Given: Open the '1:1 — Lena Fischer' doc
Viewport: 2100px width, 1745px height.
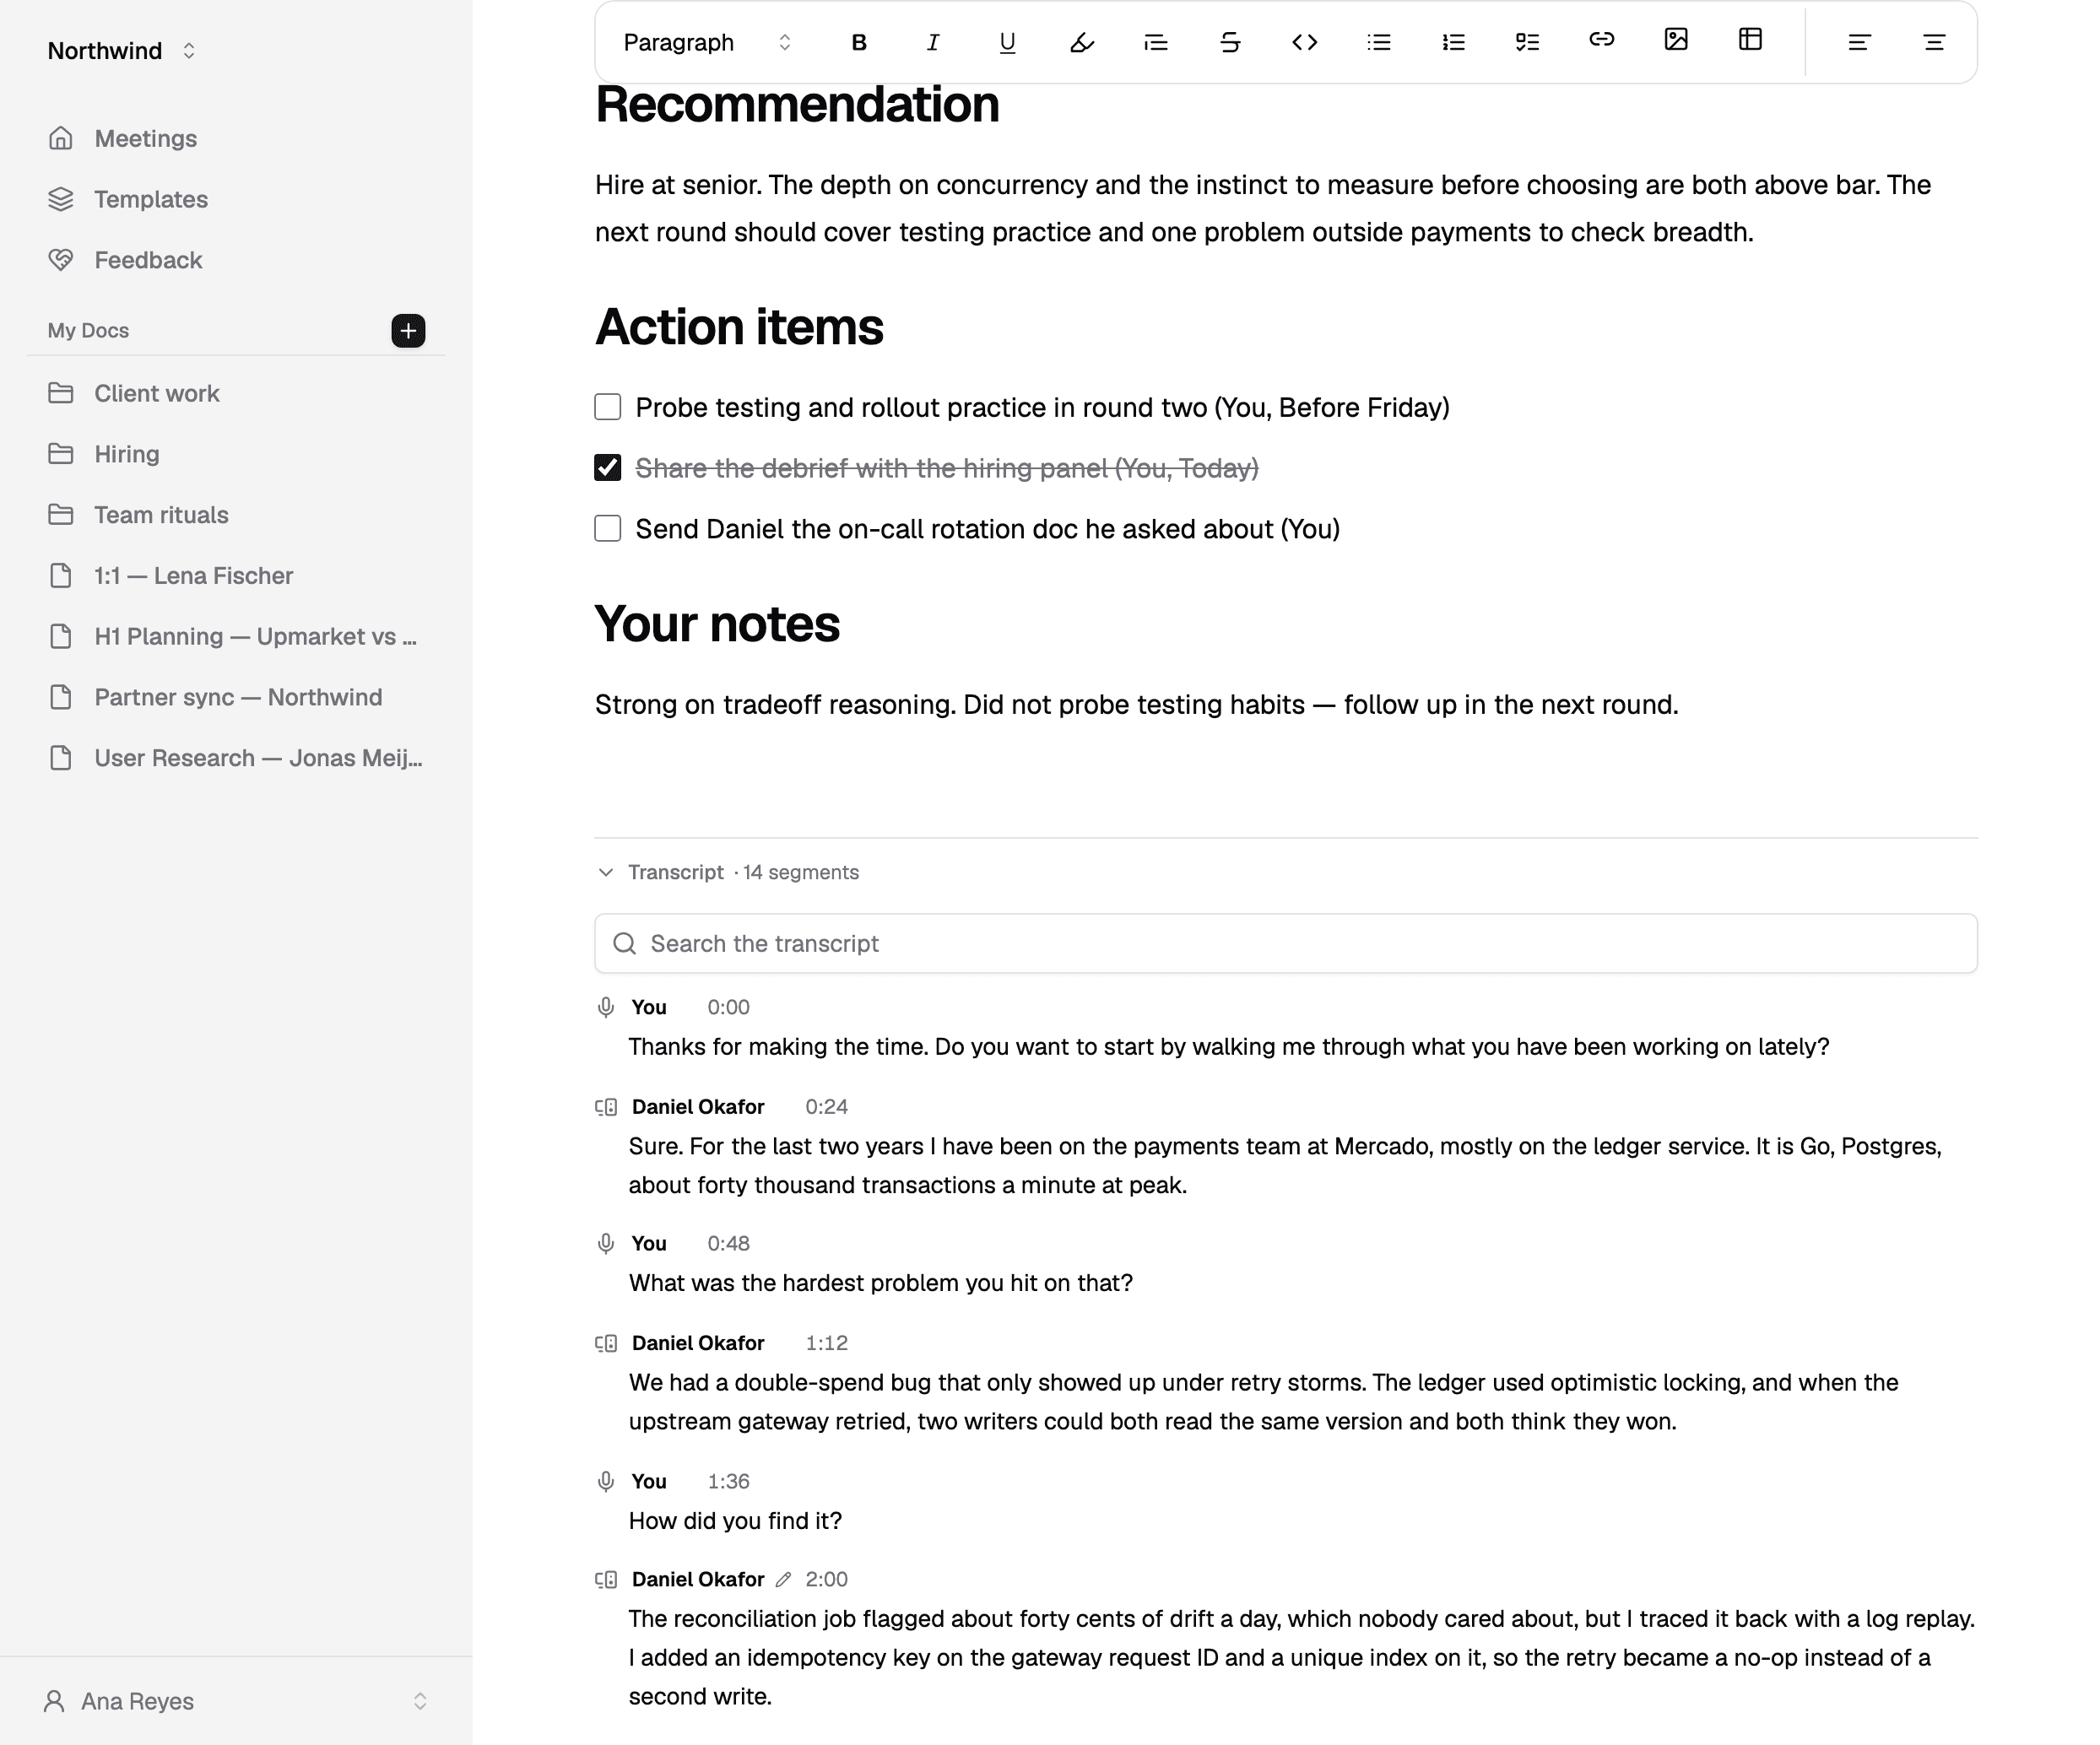Looking at the screenshot, I should click(x=236, y=576).
